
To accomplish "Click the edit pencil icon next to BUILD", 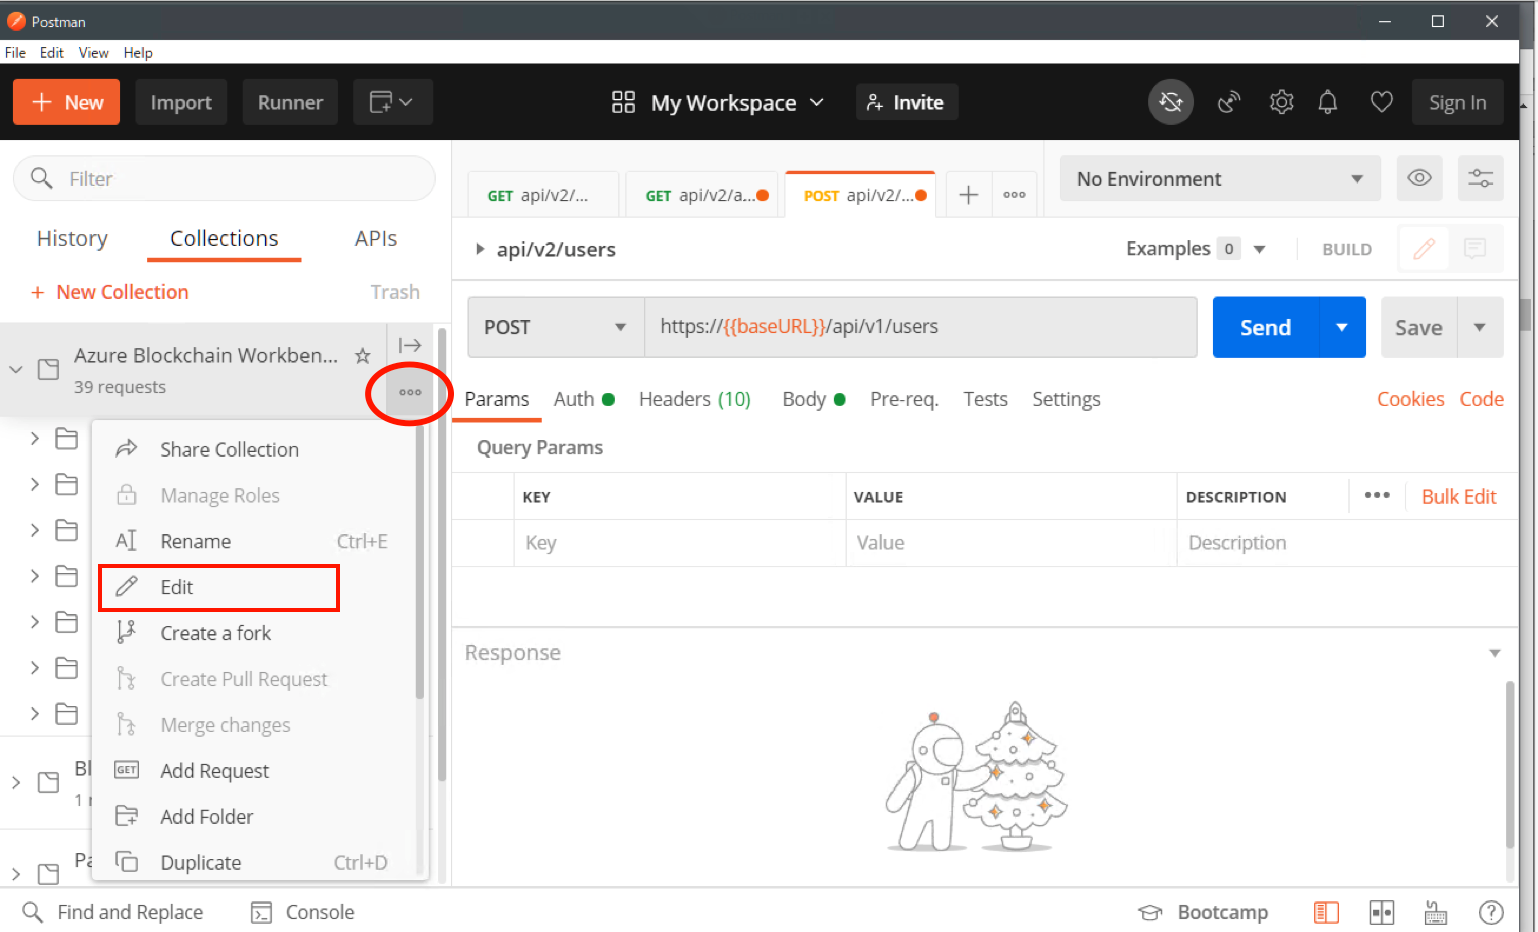I will 1424,248.
